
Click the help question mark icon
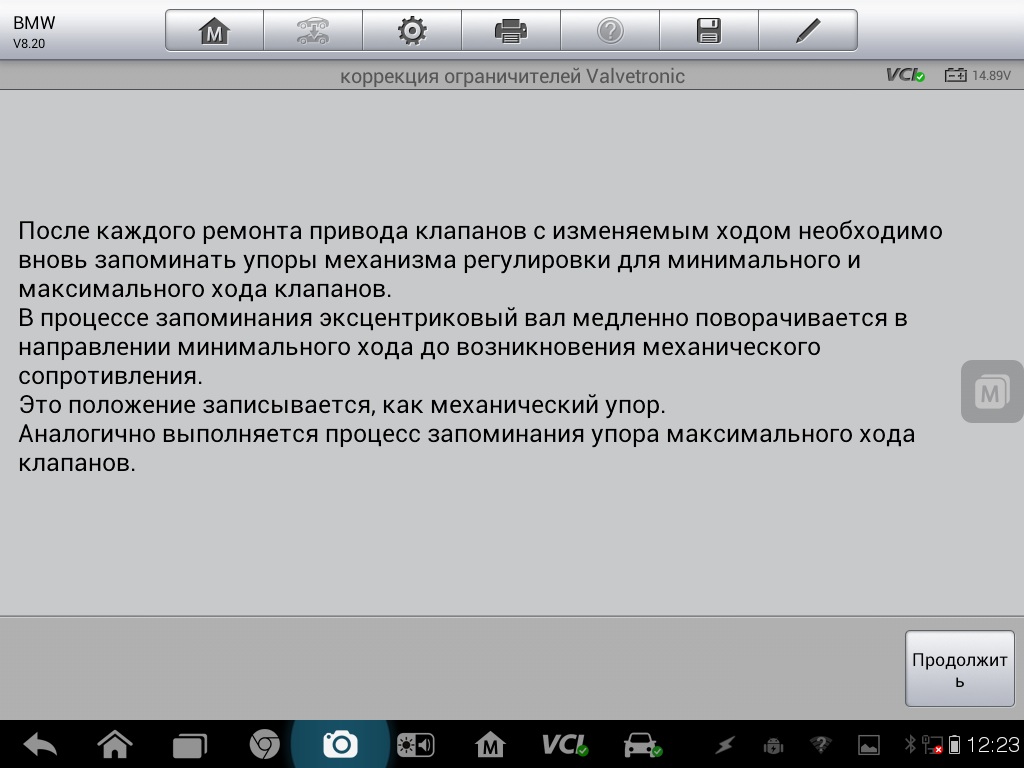[609, 31]
